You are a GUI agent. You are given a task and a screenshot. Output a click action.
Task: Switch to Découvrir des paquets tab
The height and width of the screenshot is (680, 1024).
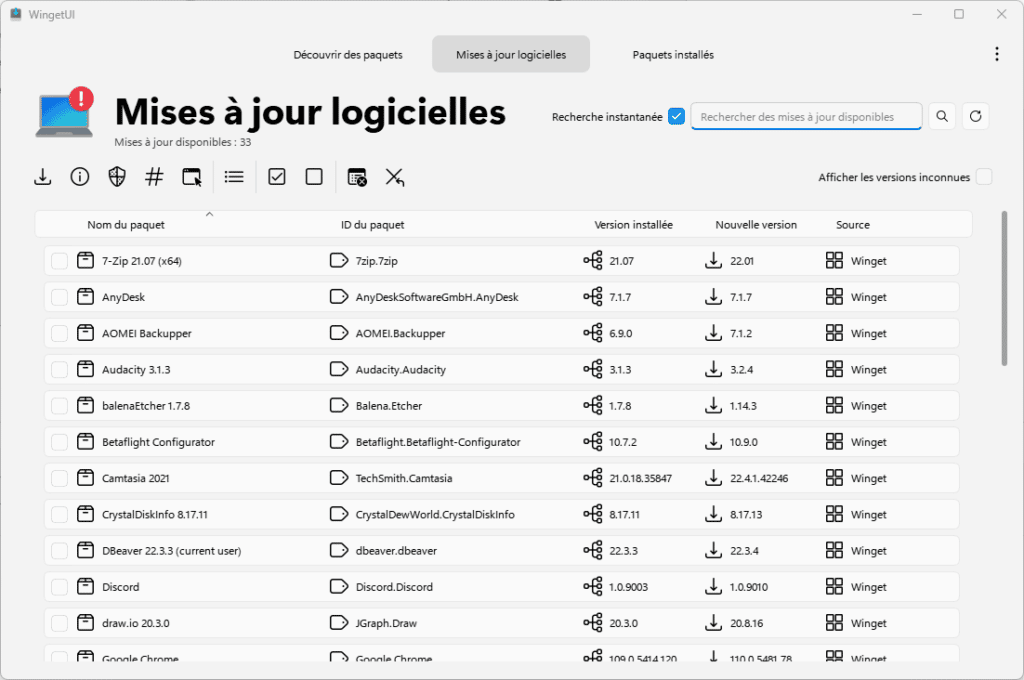[347, 55]
